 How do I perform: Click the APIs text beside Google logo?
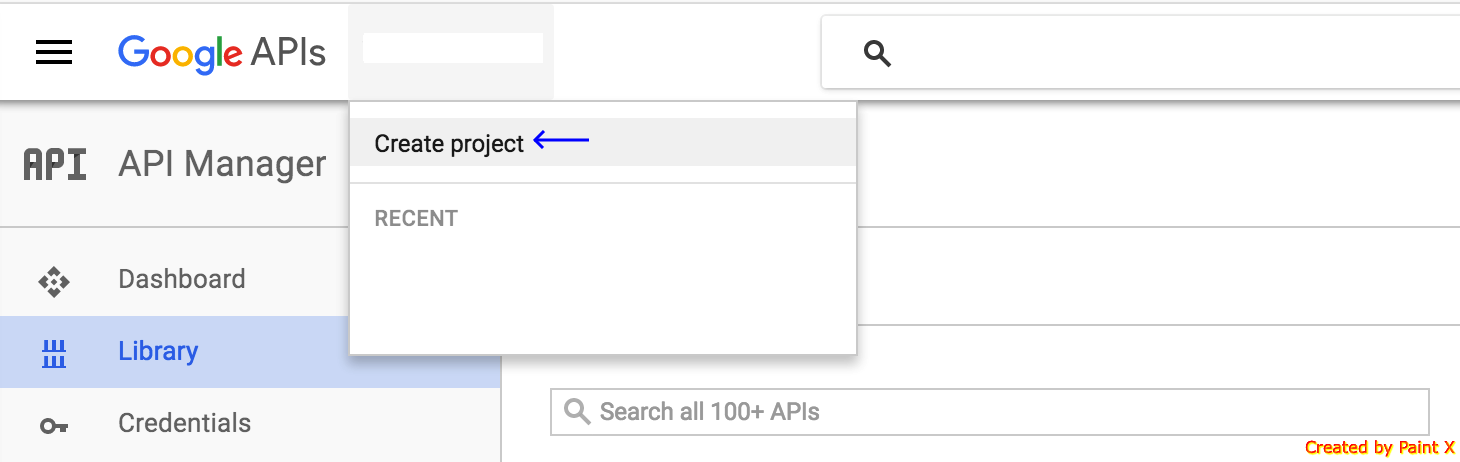[x=289, y=52]
